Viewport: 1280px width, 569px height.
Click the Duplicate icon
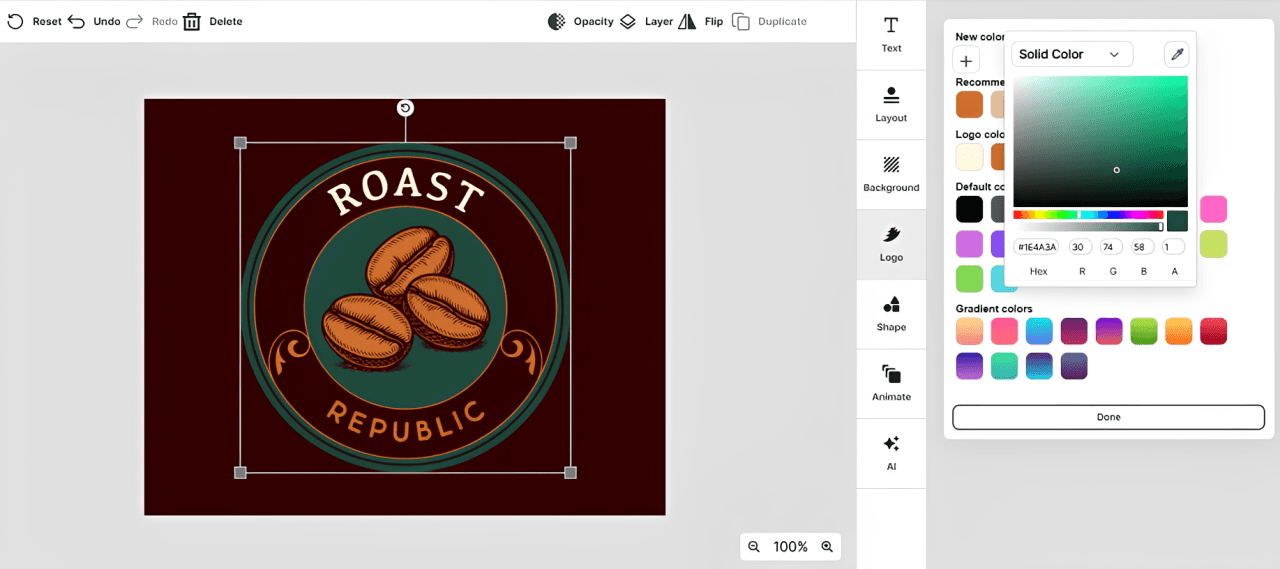[741, 21]
